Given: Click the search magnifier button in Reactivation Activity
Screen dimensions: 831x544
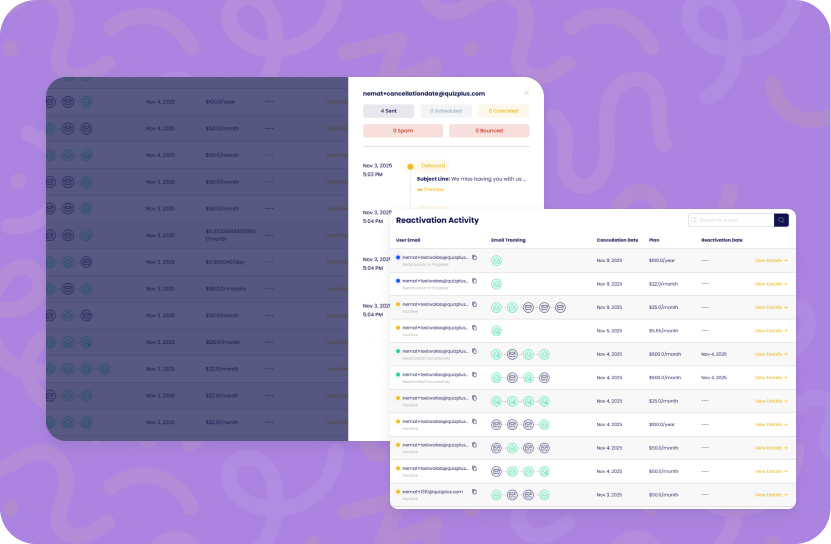Looking at the screenshot, I should [781, 220].
